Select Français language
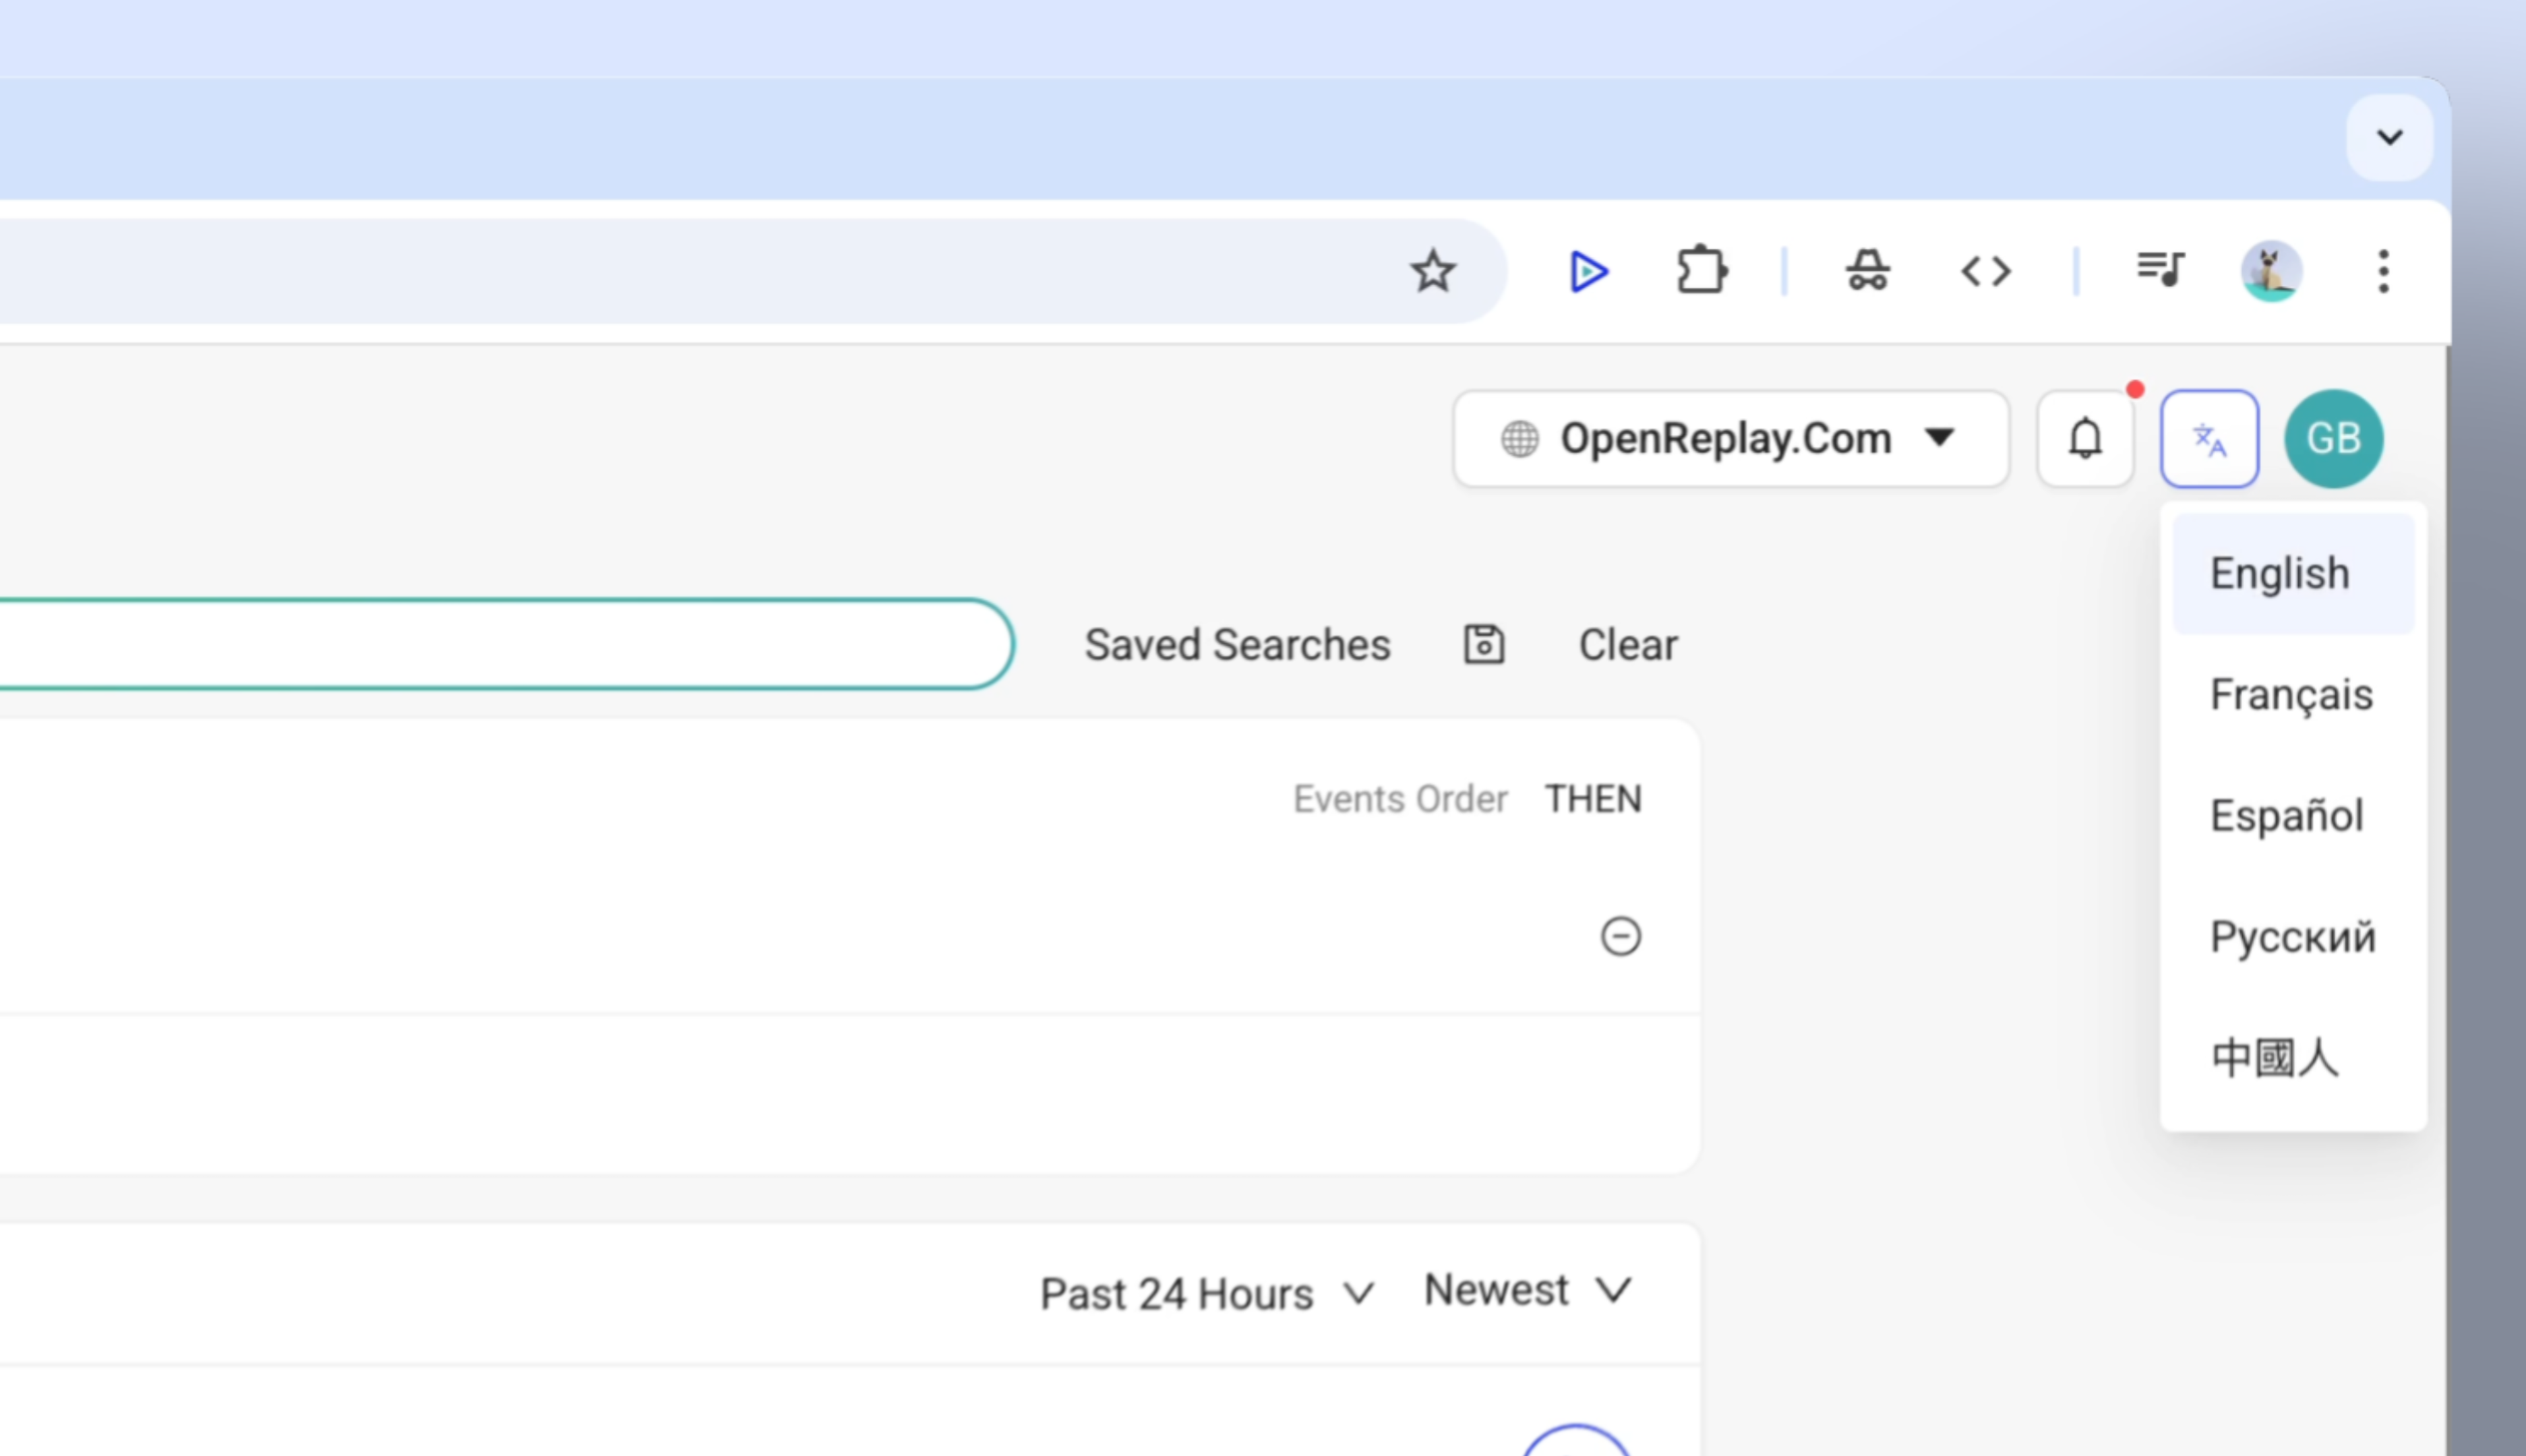This screenshot has height=1456, width=2526. point(2293,695)
